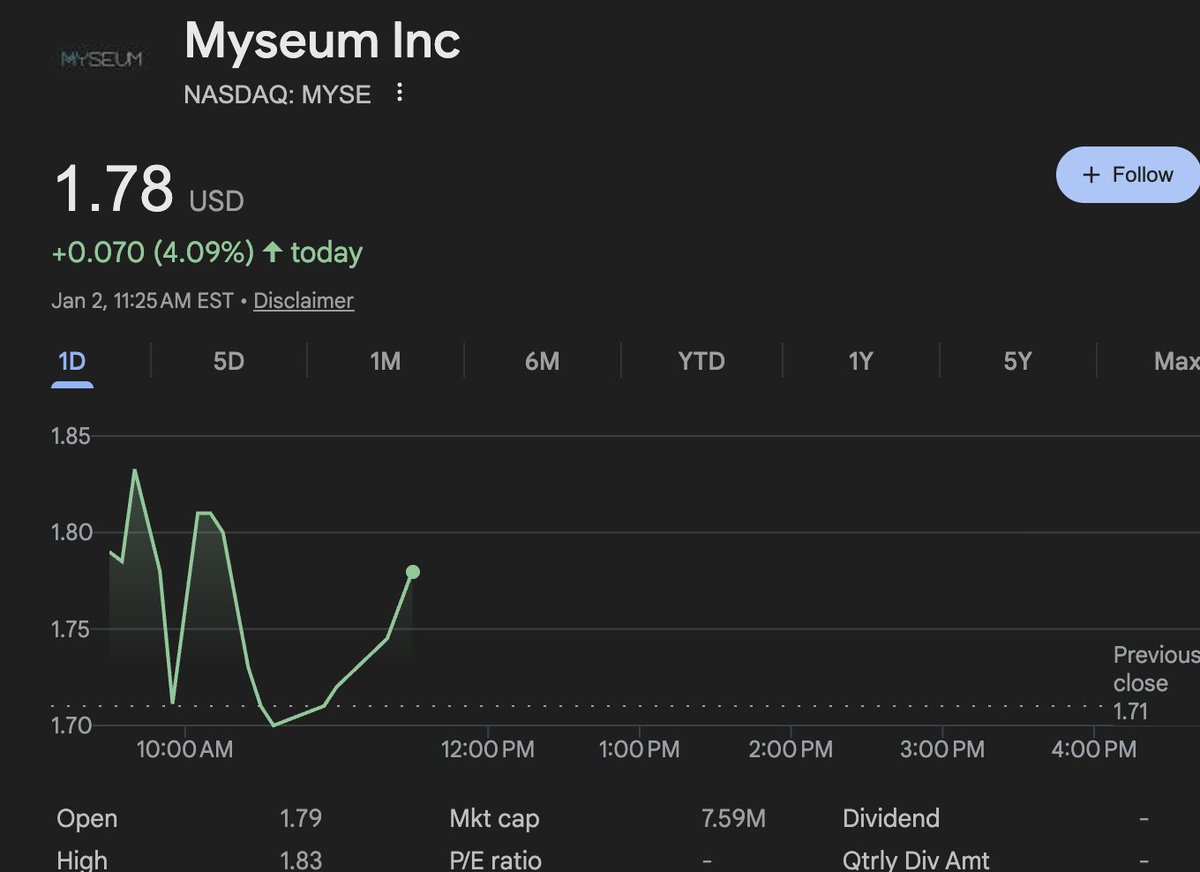The image size is (1200, 872).
Task: Click the P/E ratio label
Action: coord(496,860)
